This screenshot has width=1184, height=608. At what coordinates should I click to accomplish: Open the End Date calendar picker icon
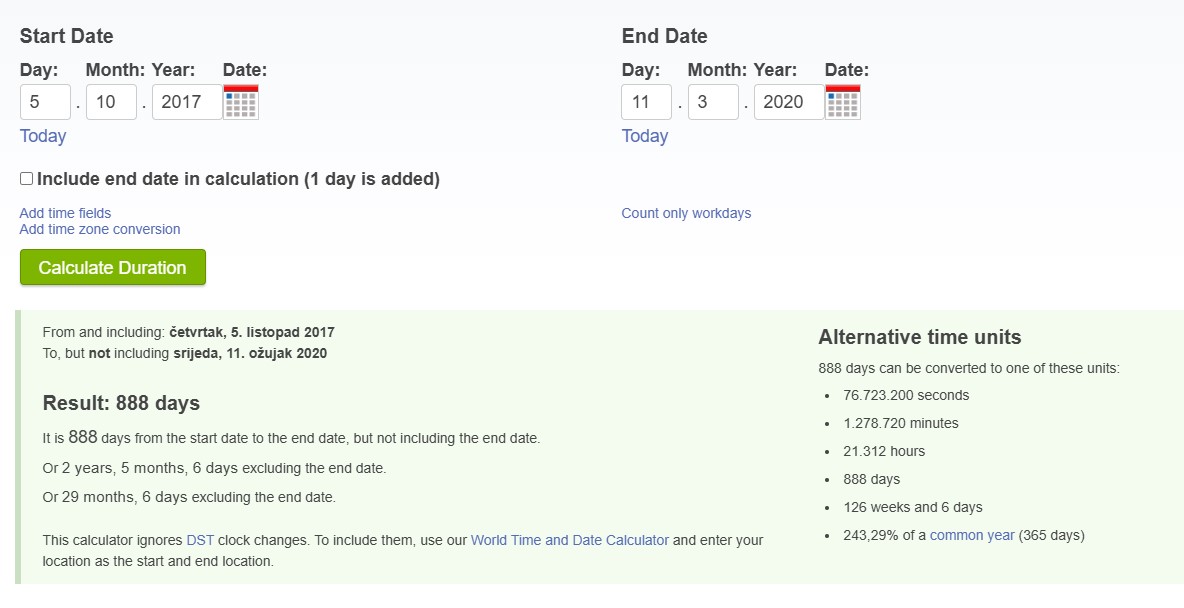click(843, 102)
